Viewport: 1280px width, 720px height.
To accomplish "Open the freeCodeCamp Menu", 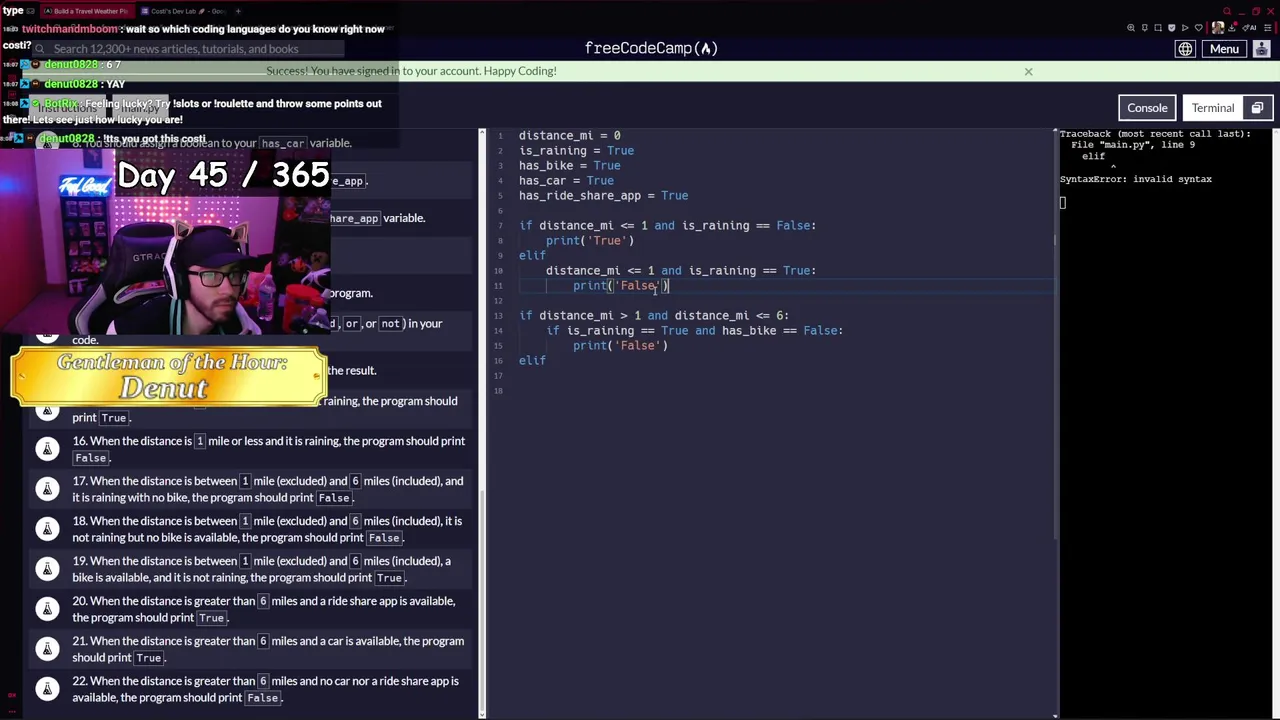I will [1224, 49].
